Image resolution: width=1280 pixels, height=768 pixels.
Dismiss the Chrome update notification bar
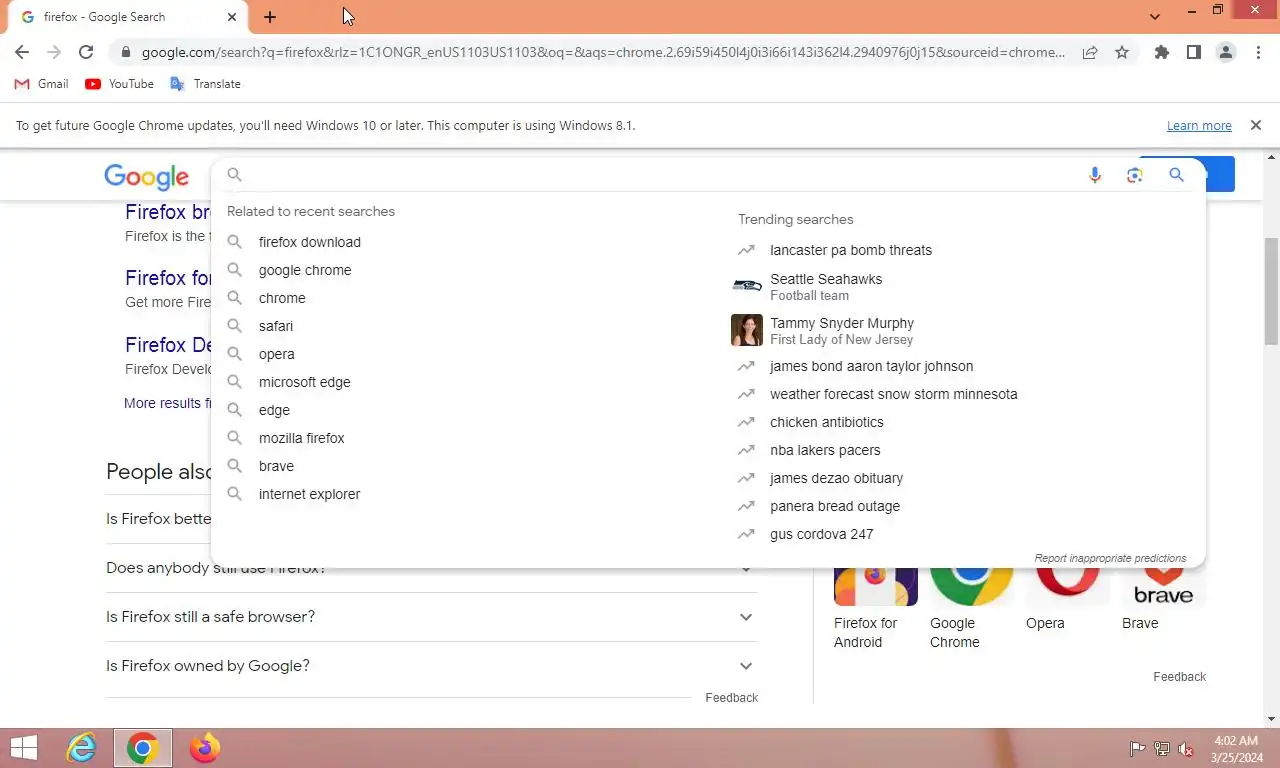point(1255,125)
